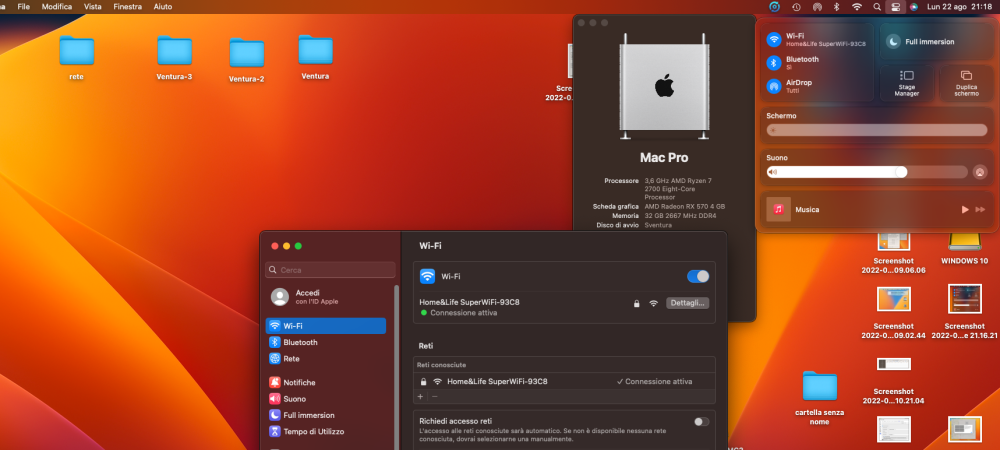Skip to next track in Musica
This screenshot has height=450, width=1000.
[x=980, y=210]
